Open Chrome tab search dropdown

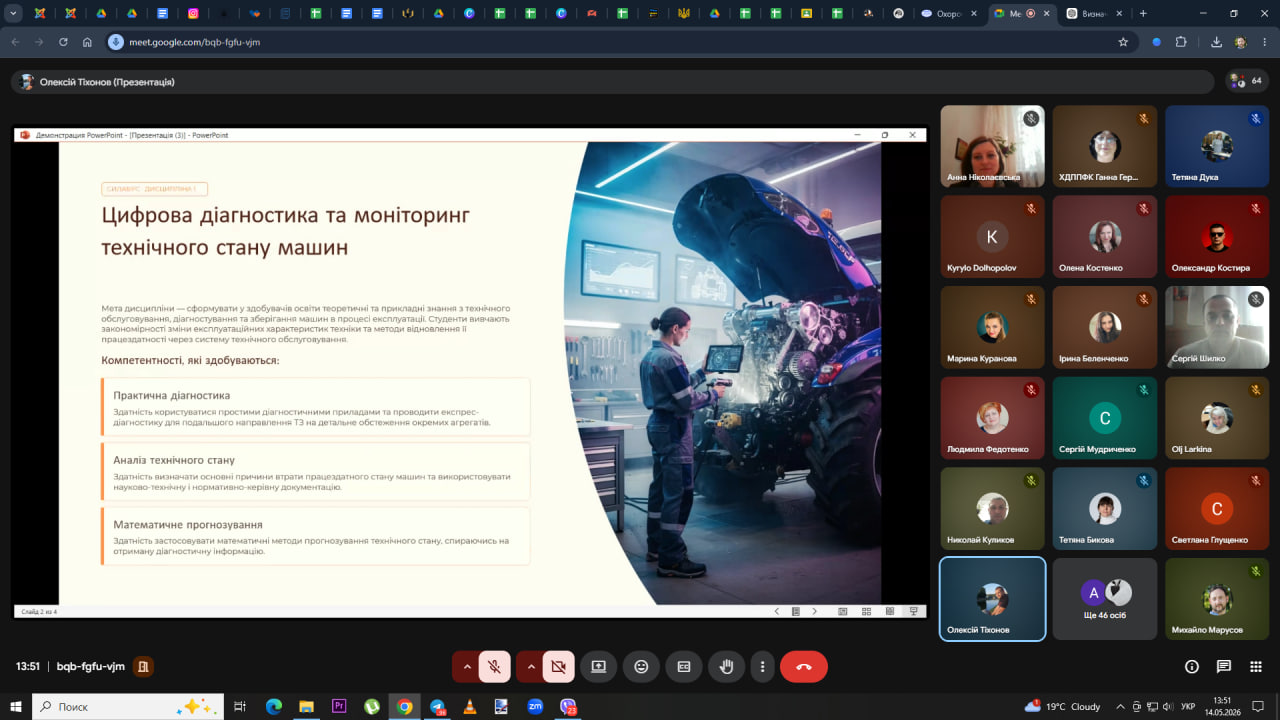click(13, 14)
